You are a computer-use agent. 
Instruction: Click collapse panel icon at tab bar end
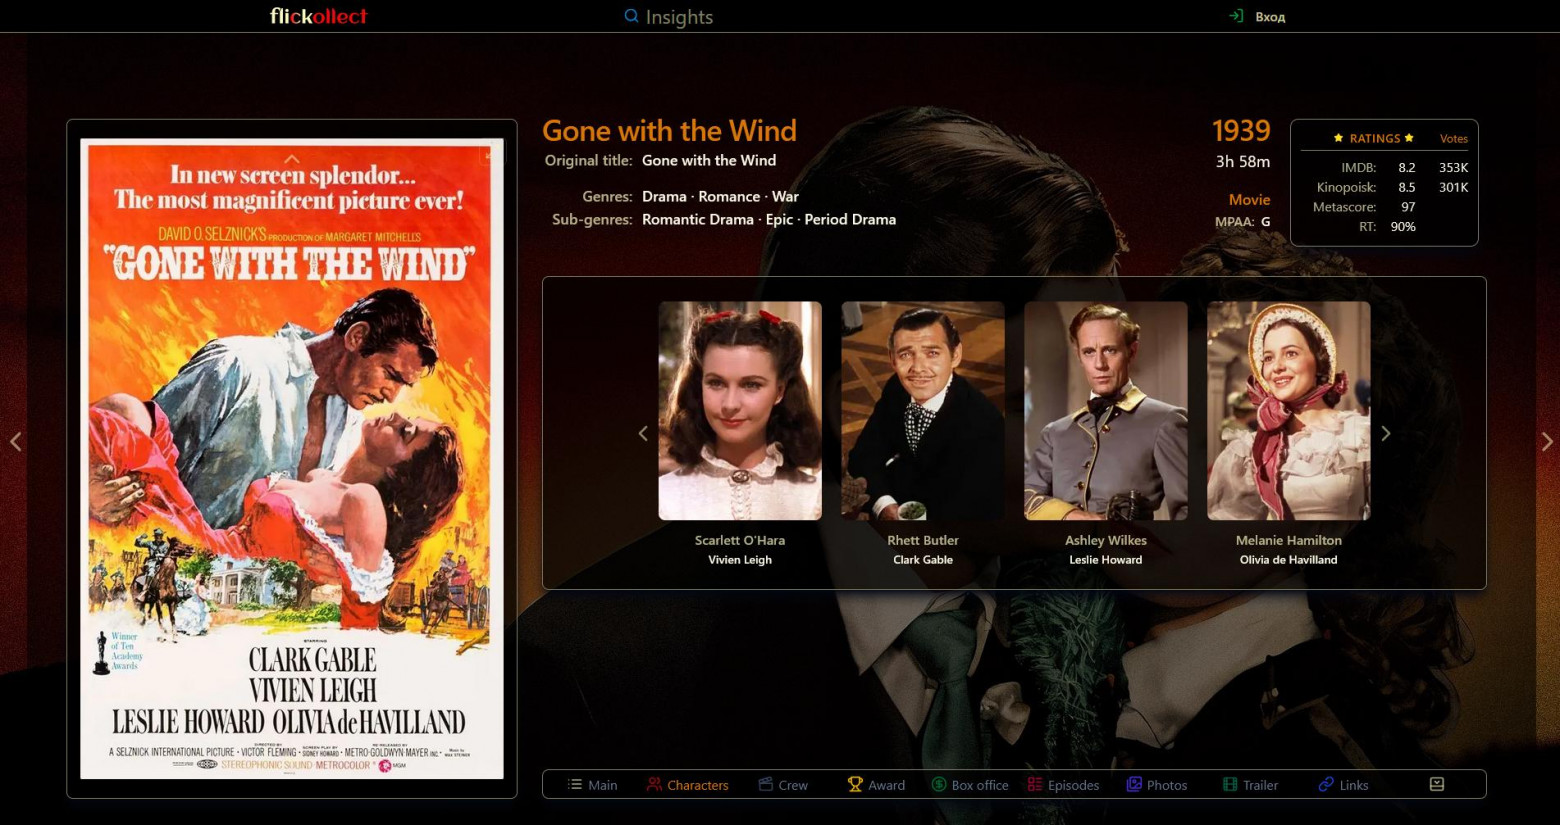coord(1437,784)
